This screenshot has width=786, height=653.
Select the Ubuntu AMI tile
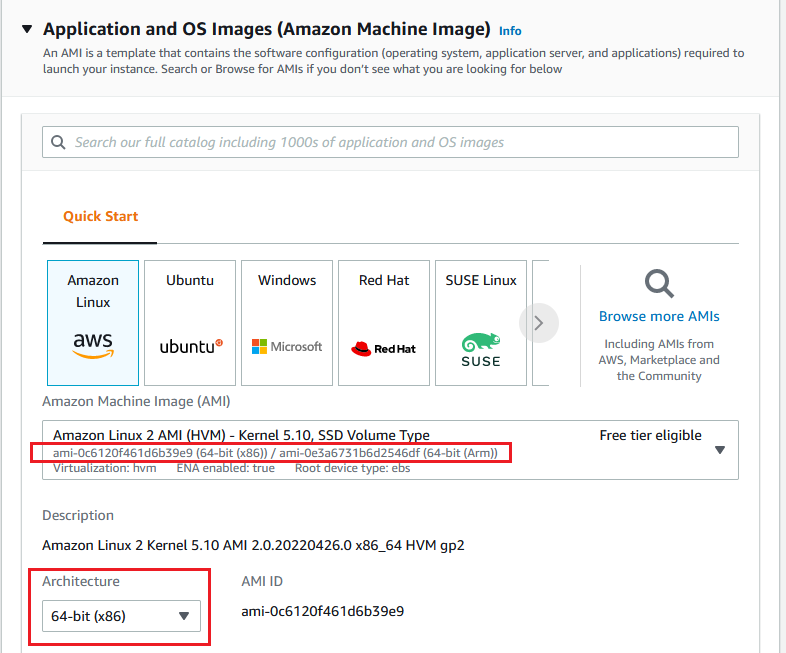coord(190,323)
